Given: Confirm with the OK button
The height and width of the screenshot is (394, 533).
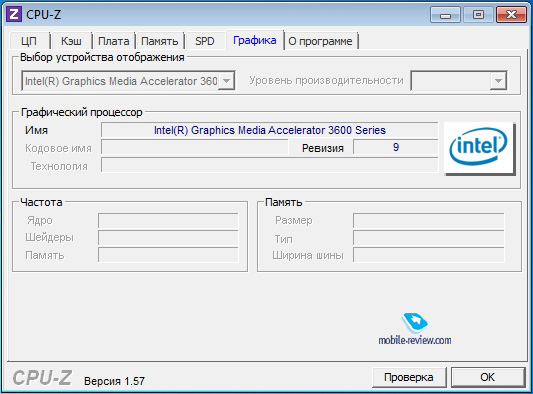Looking at the screenshot, I should click(488, 377).
